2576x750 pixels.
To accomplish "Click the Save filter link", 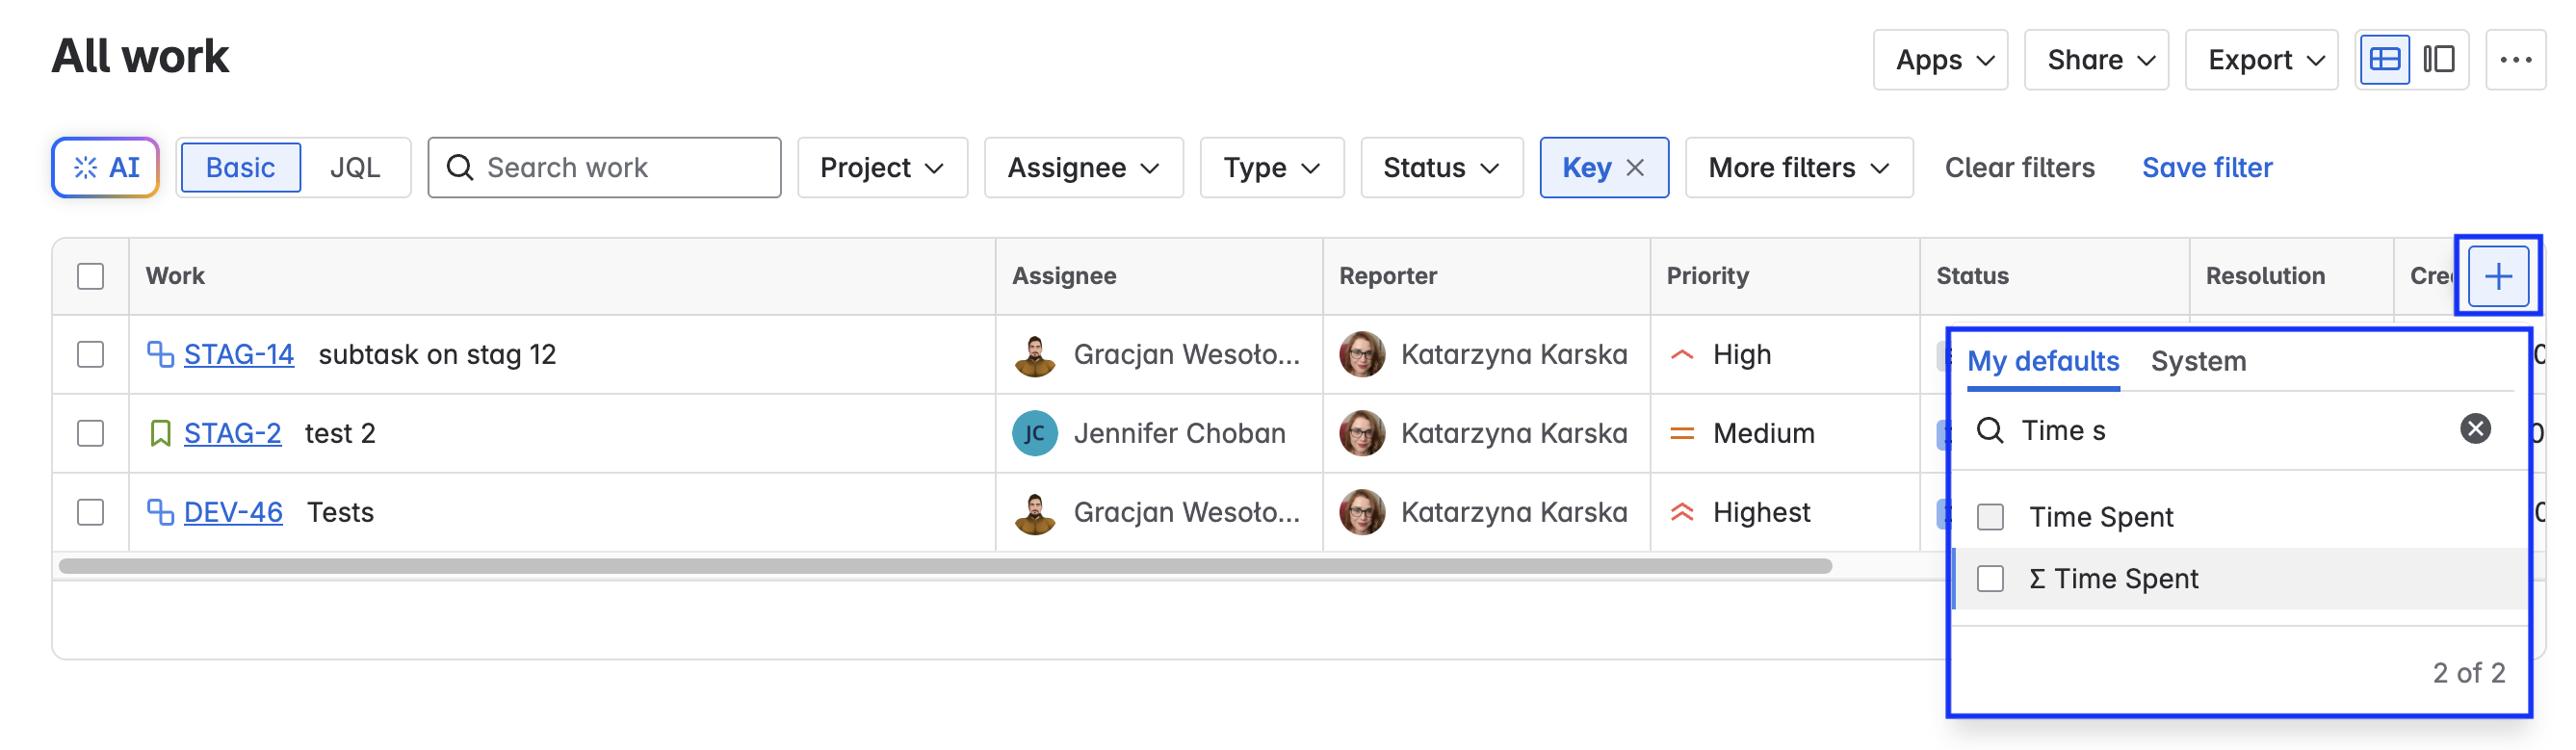I will click(2206, 168).
